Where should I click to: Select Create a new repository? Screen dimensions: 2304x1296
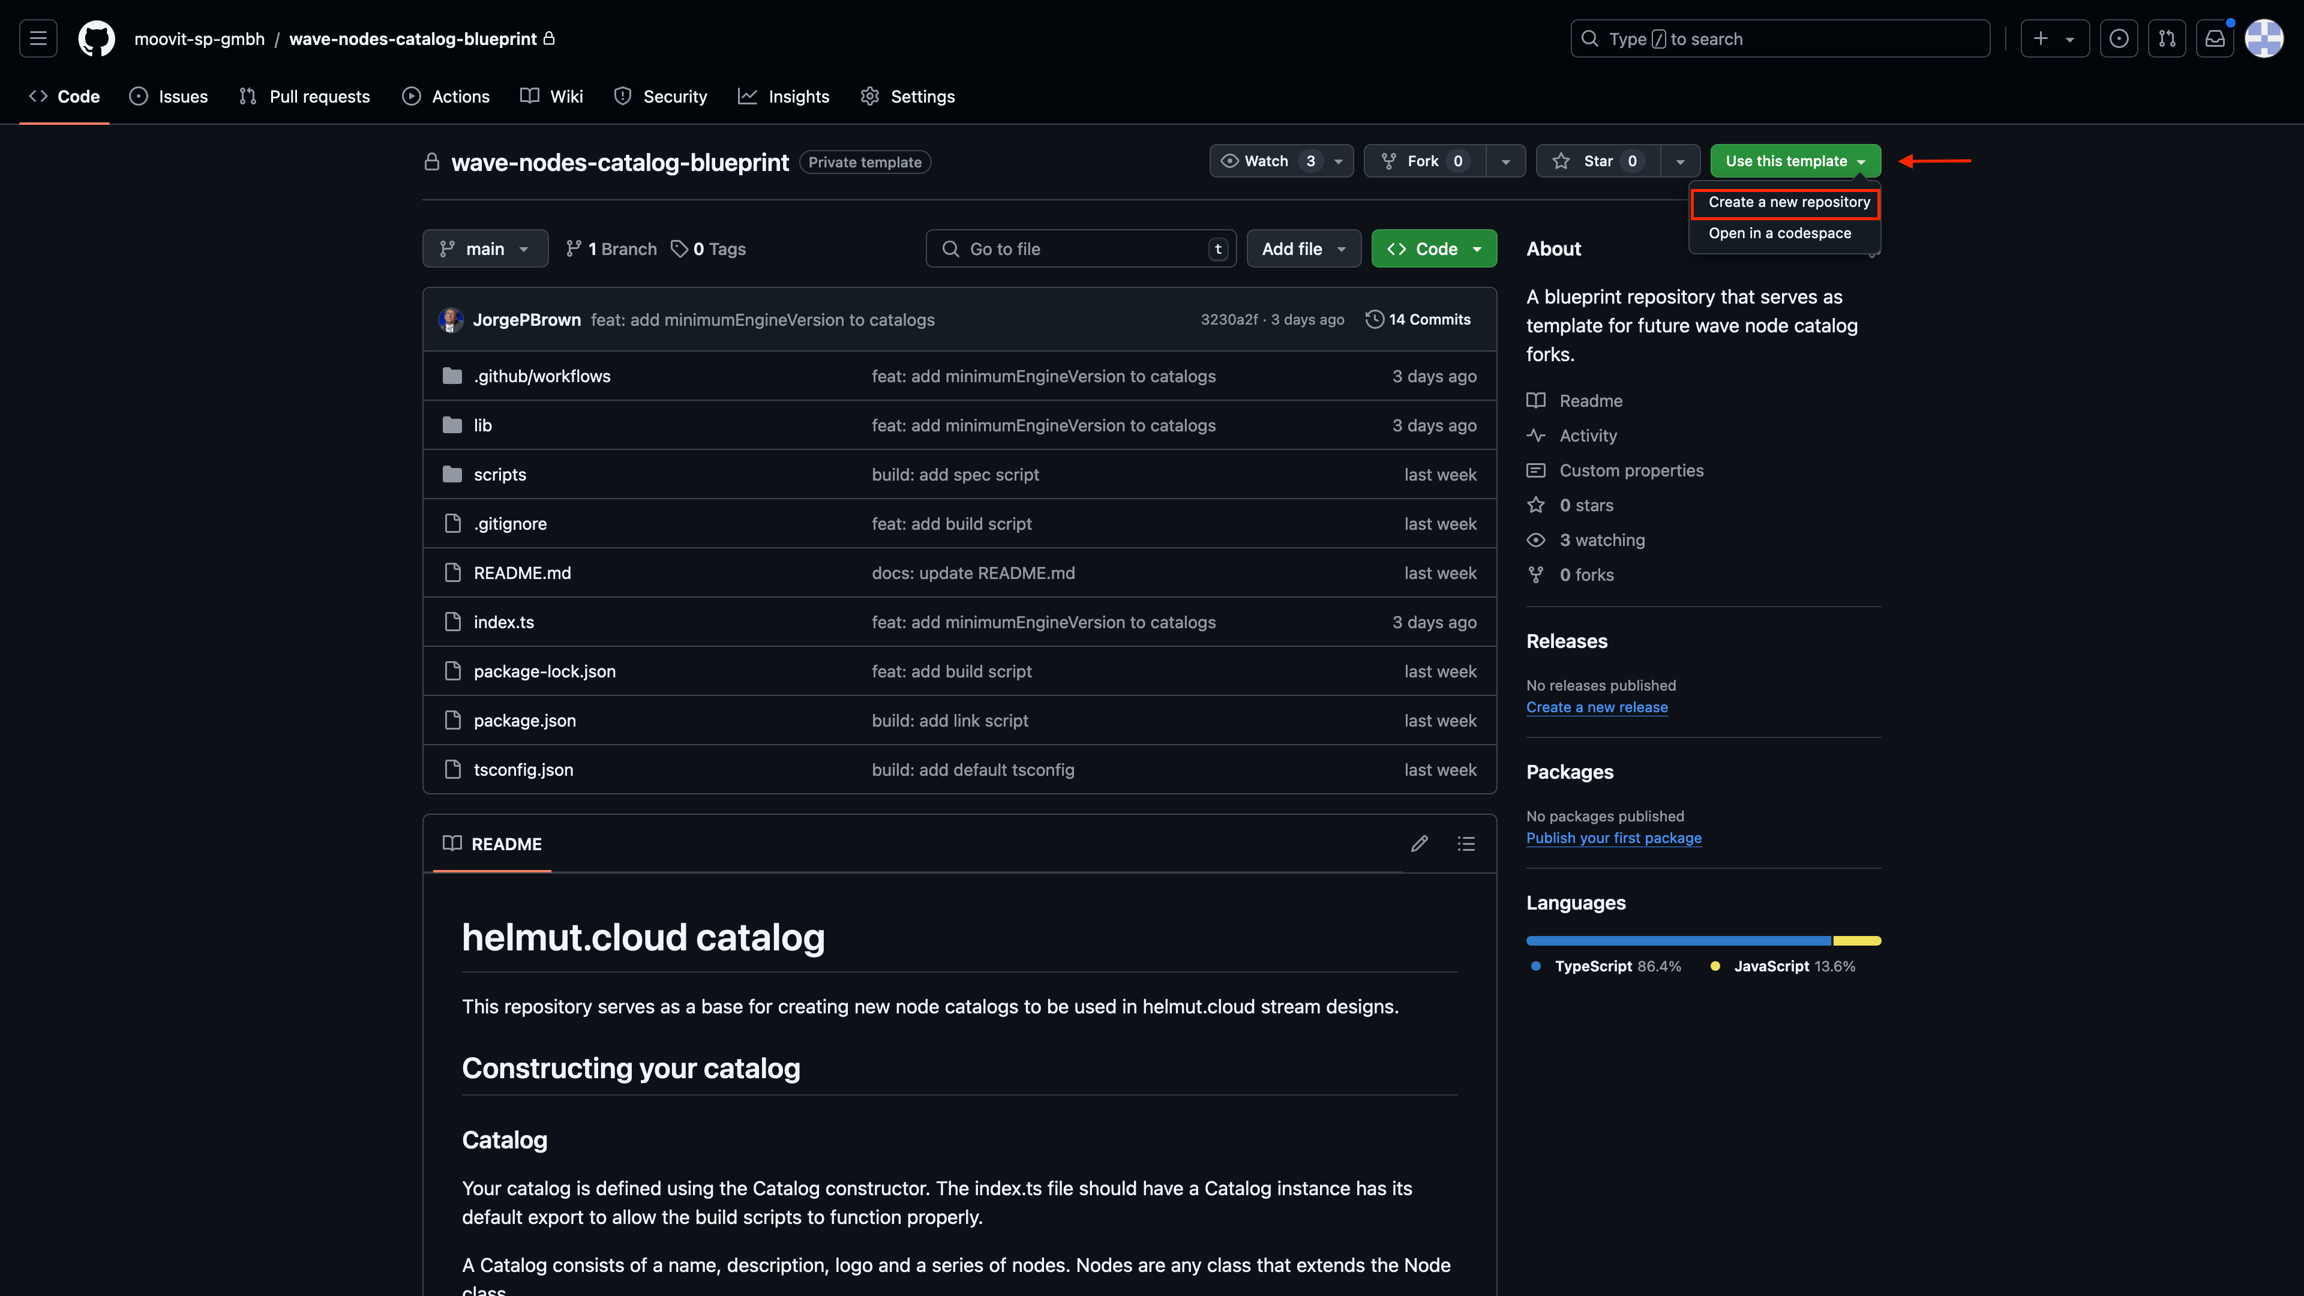point(1788,203)
